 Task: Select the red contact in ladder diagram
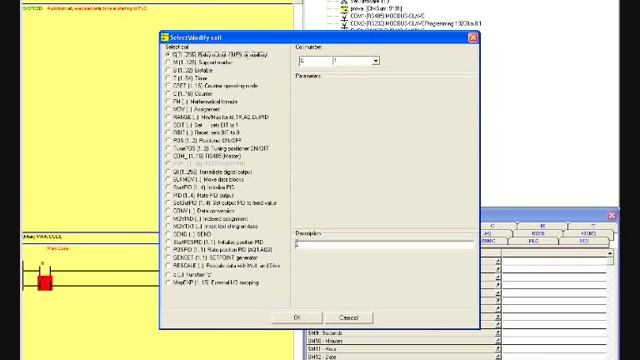point(45,282)
